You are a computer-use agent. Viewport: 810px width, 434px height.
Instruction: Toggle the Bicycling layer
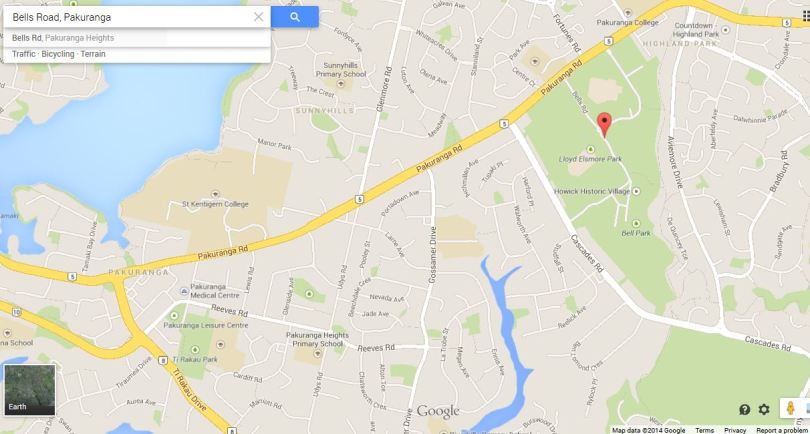58,54
